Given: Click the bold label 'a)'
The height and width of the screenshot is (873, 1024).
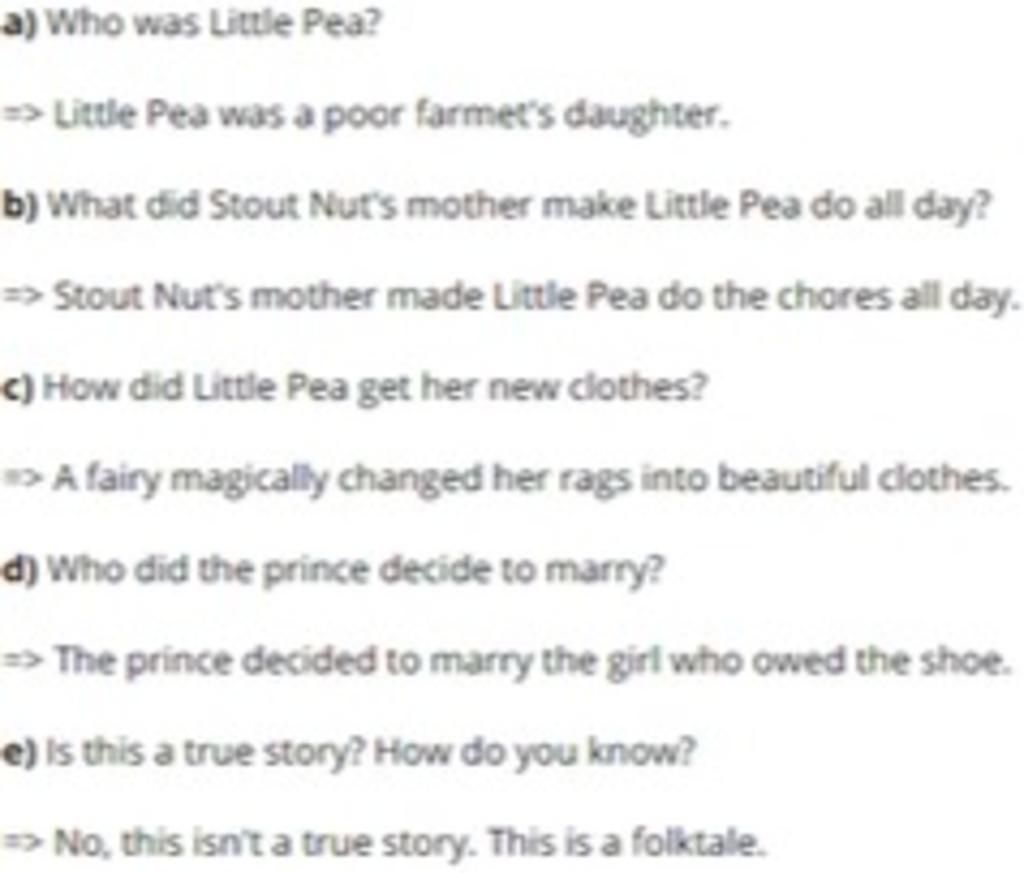Looking at the screenshot, I should tap(21, 25).
